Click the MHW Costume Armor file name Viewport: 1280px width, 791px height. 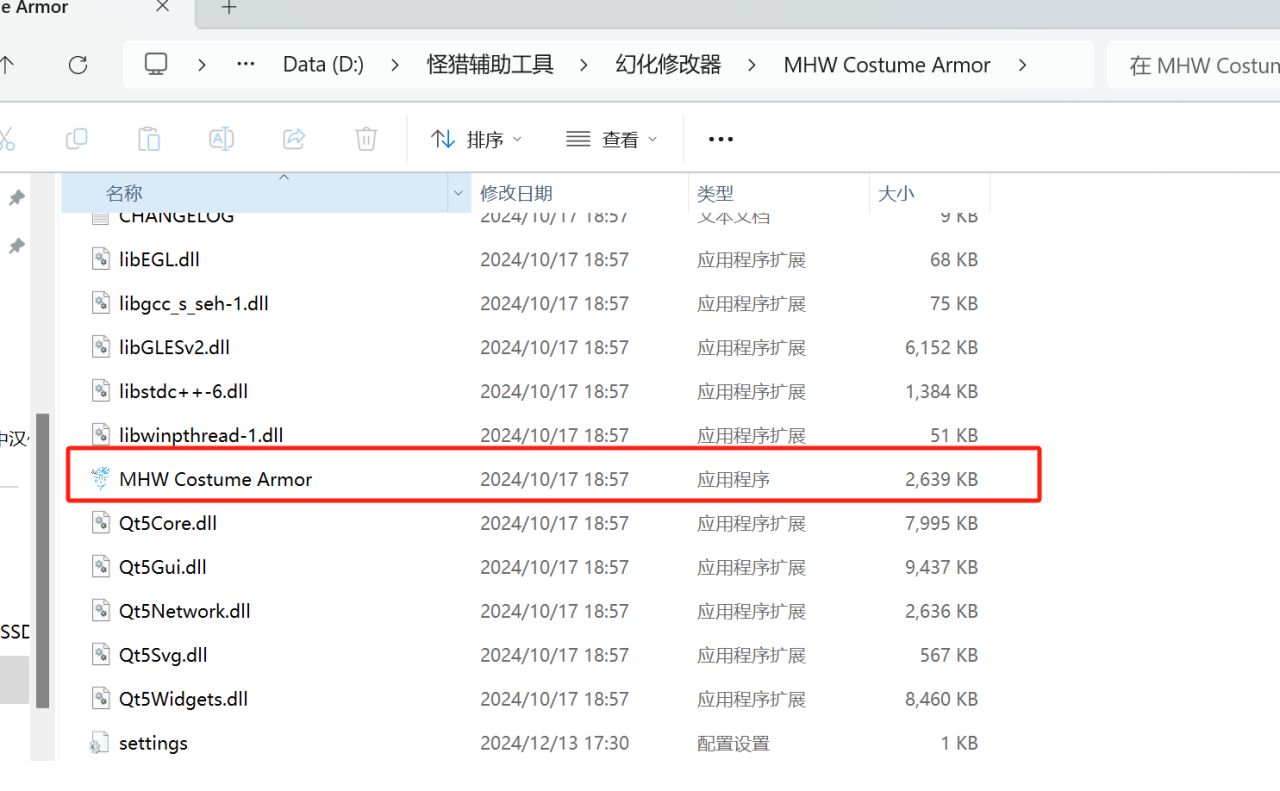pyautogui.click(x=215, y=479)
